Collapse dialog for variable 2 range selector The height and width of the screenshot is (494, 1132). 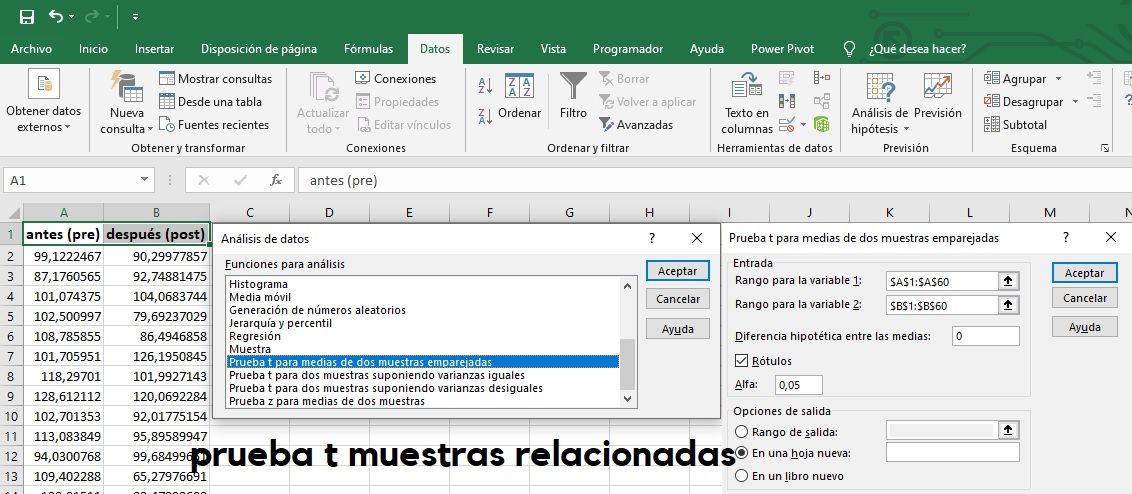1009,306
